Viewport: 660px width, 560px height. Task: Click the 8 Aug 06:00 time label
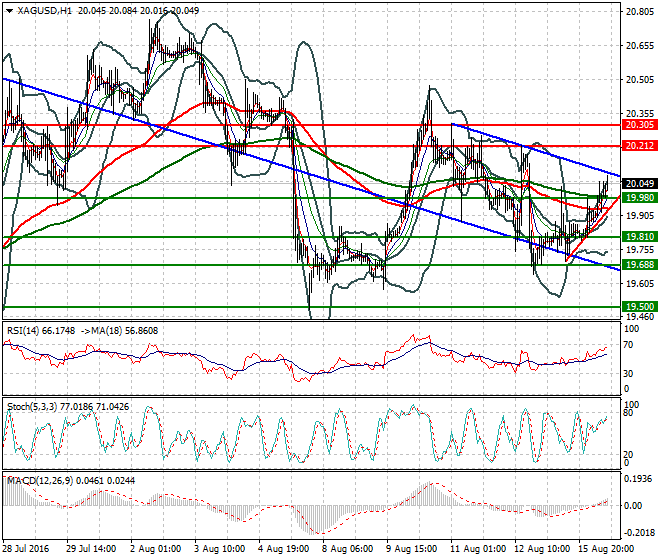pyautogui.click(x=348, y=549)
